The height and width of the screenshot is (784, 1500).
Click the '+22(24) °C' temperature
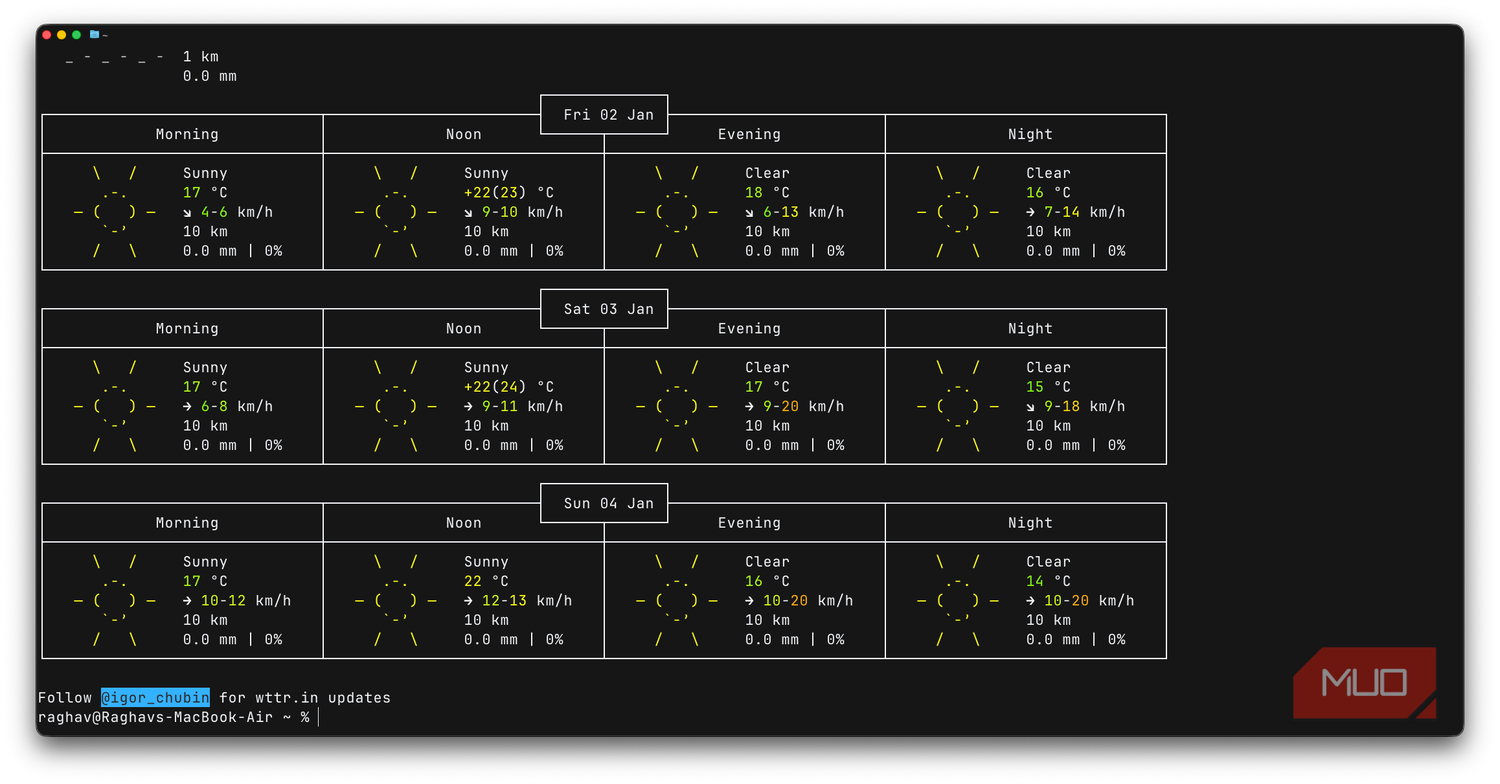pyautogui.click(x=509, y=386)
